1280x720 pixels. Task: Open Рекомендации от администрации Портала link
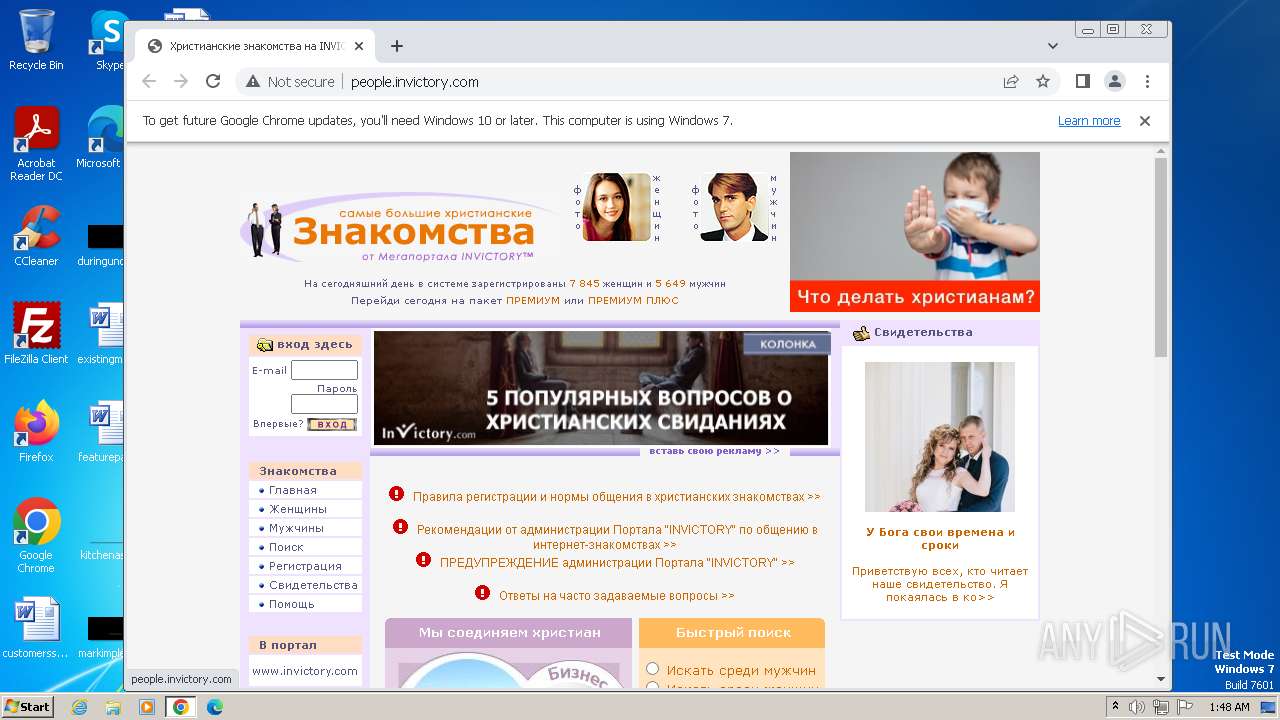[x=617, y=537]
